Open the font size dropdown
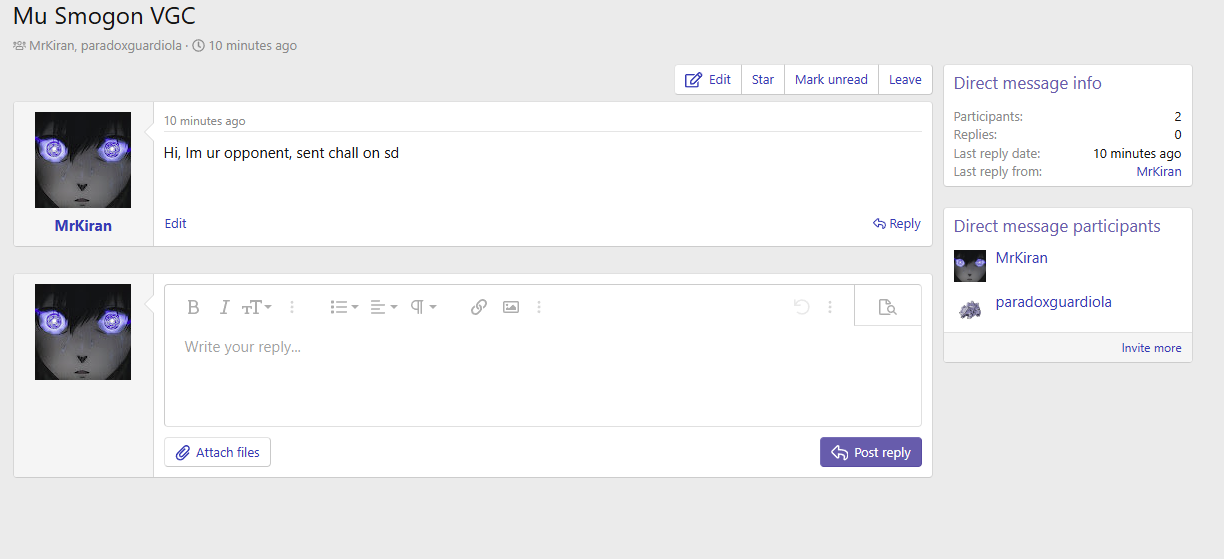The height and width of the screenshot is (559, 1224). point(257,307)
